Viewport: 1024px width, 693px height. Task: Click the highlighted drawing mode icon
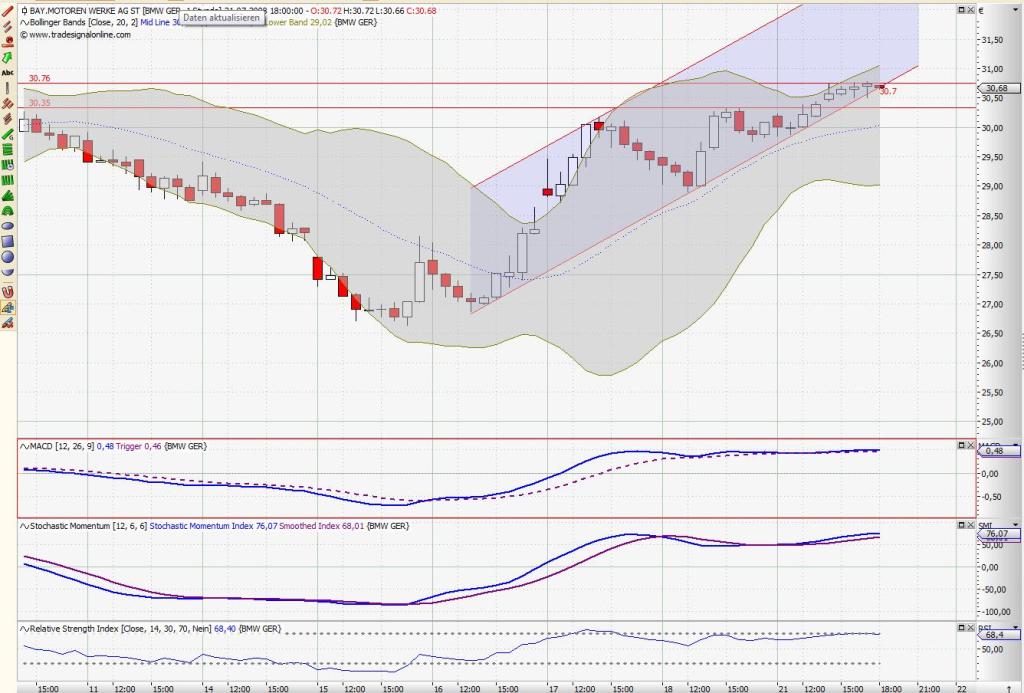[8, 307]
